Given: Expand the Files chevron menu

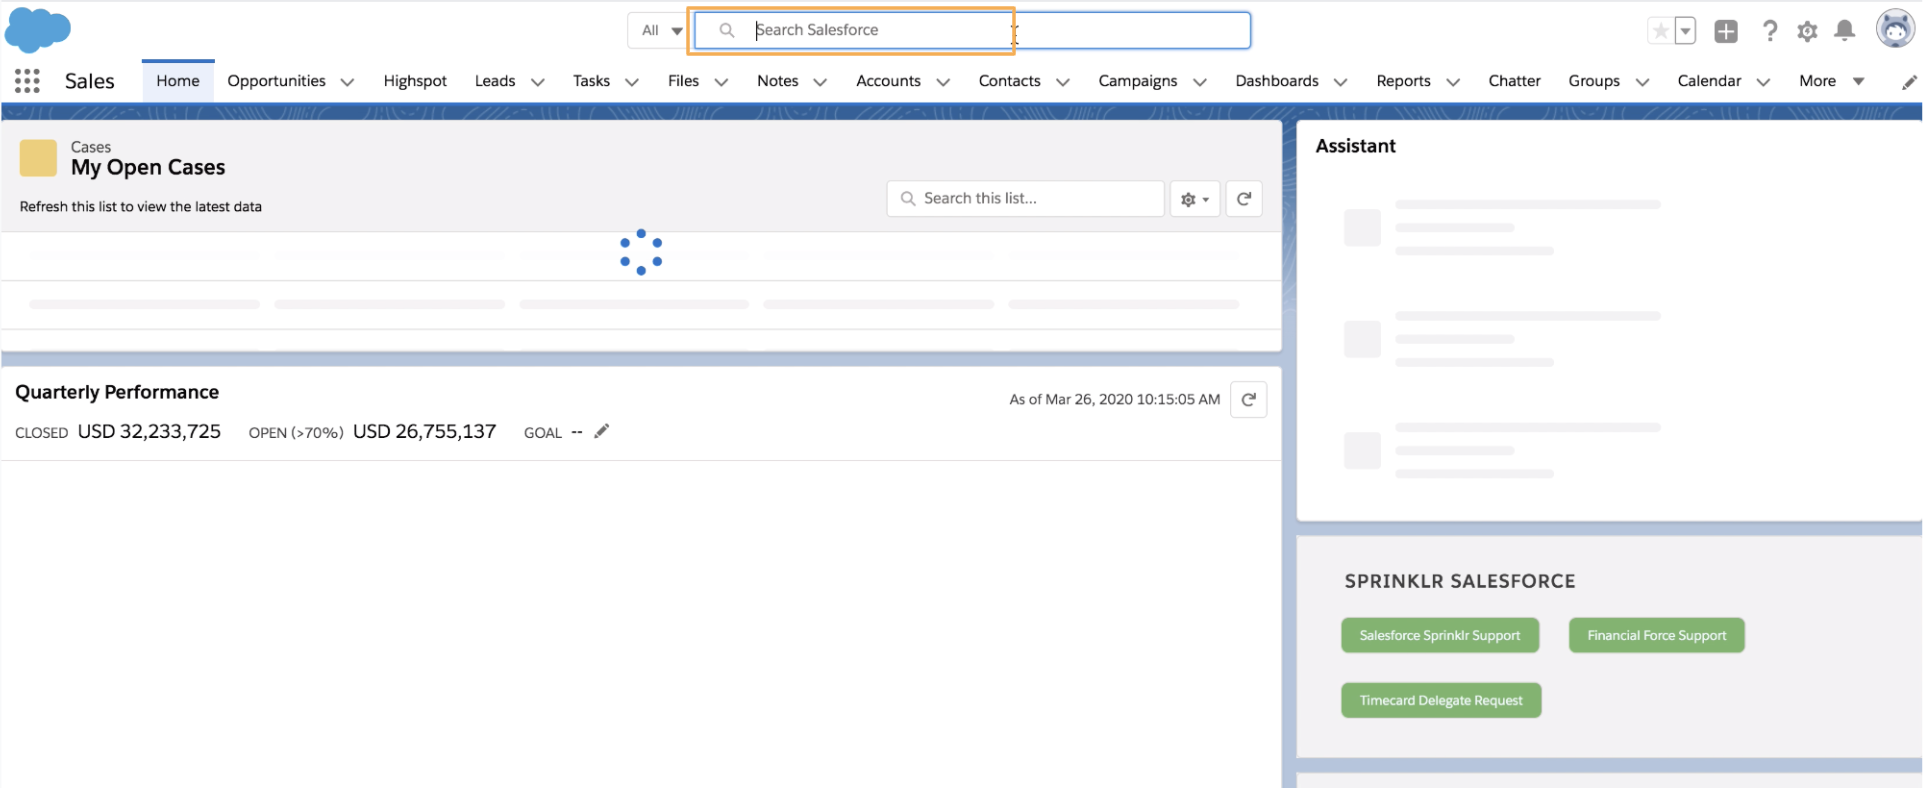Looking at the screenshot, I should (x=721, y=82).
